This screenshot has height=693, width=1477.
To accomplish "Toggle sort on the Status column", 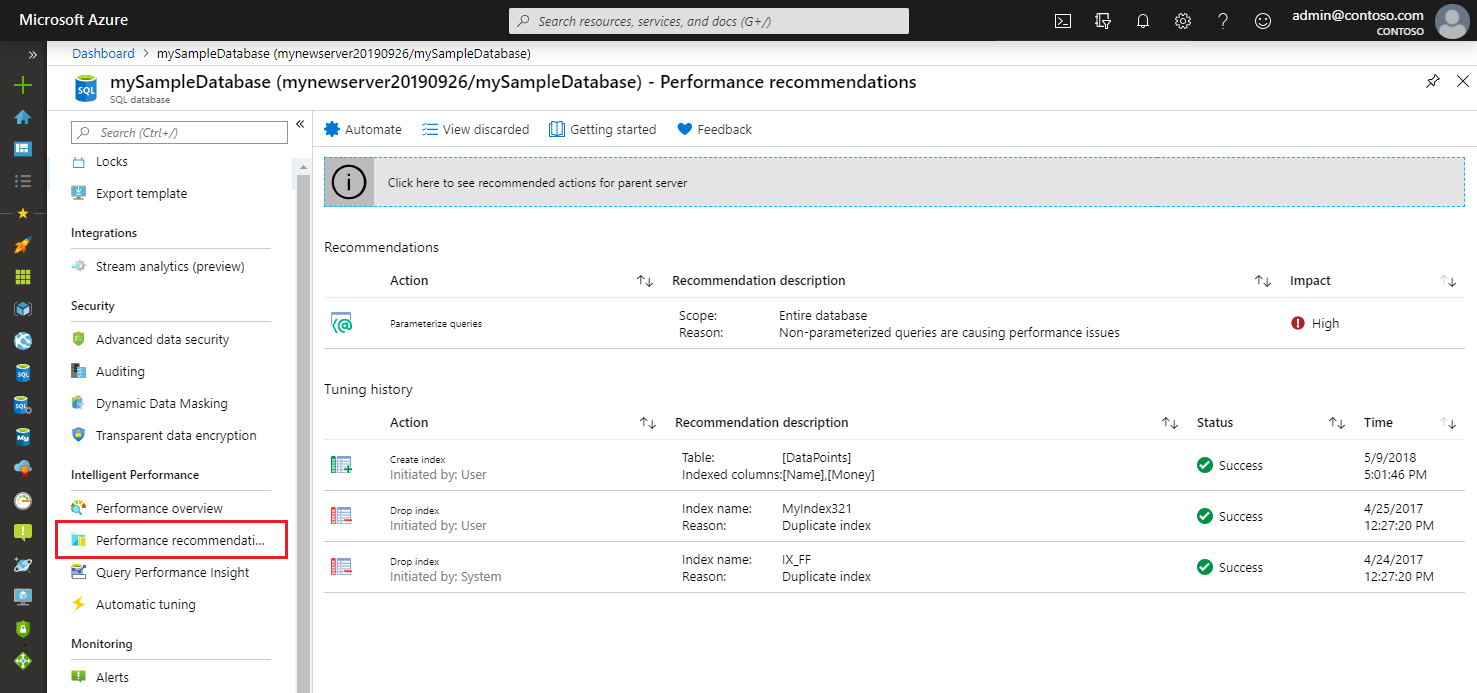I will pos(1337,423).
